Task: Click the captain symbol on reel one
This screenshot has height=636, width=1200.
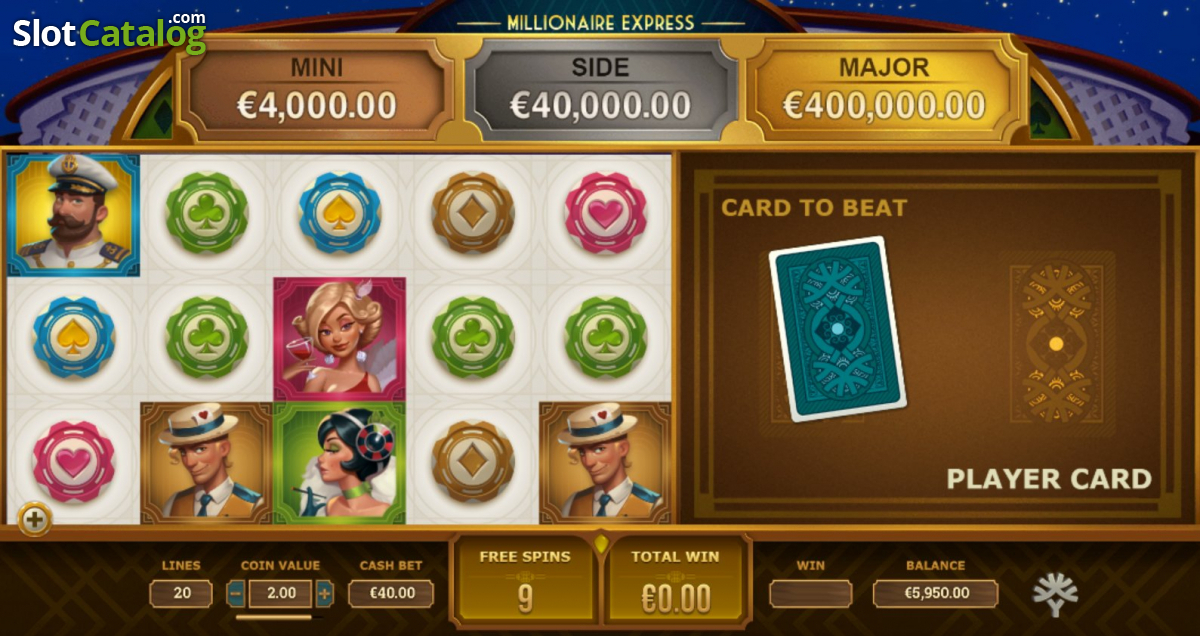Action: point(74,215)
